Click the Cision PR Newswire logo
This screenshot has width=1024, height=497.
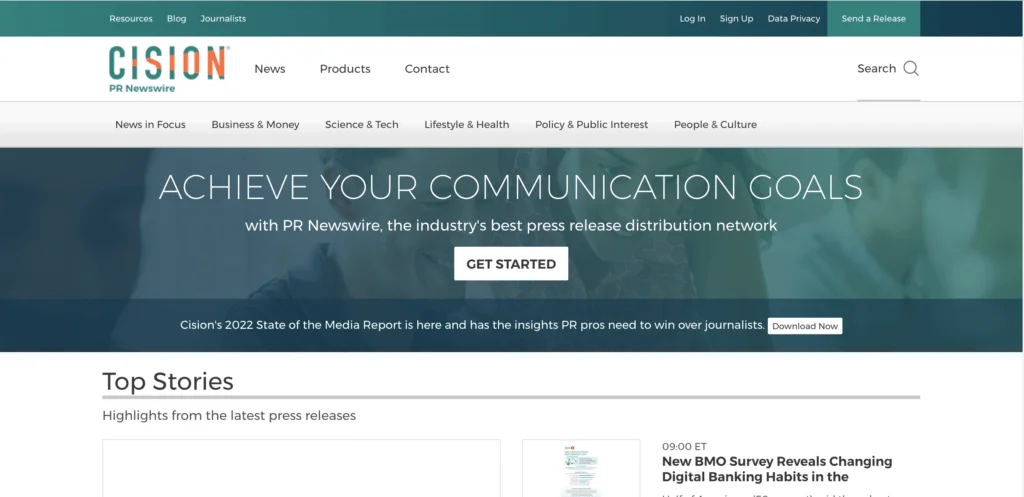coord(168,69)
